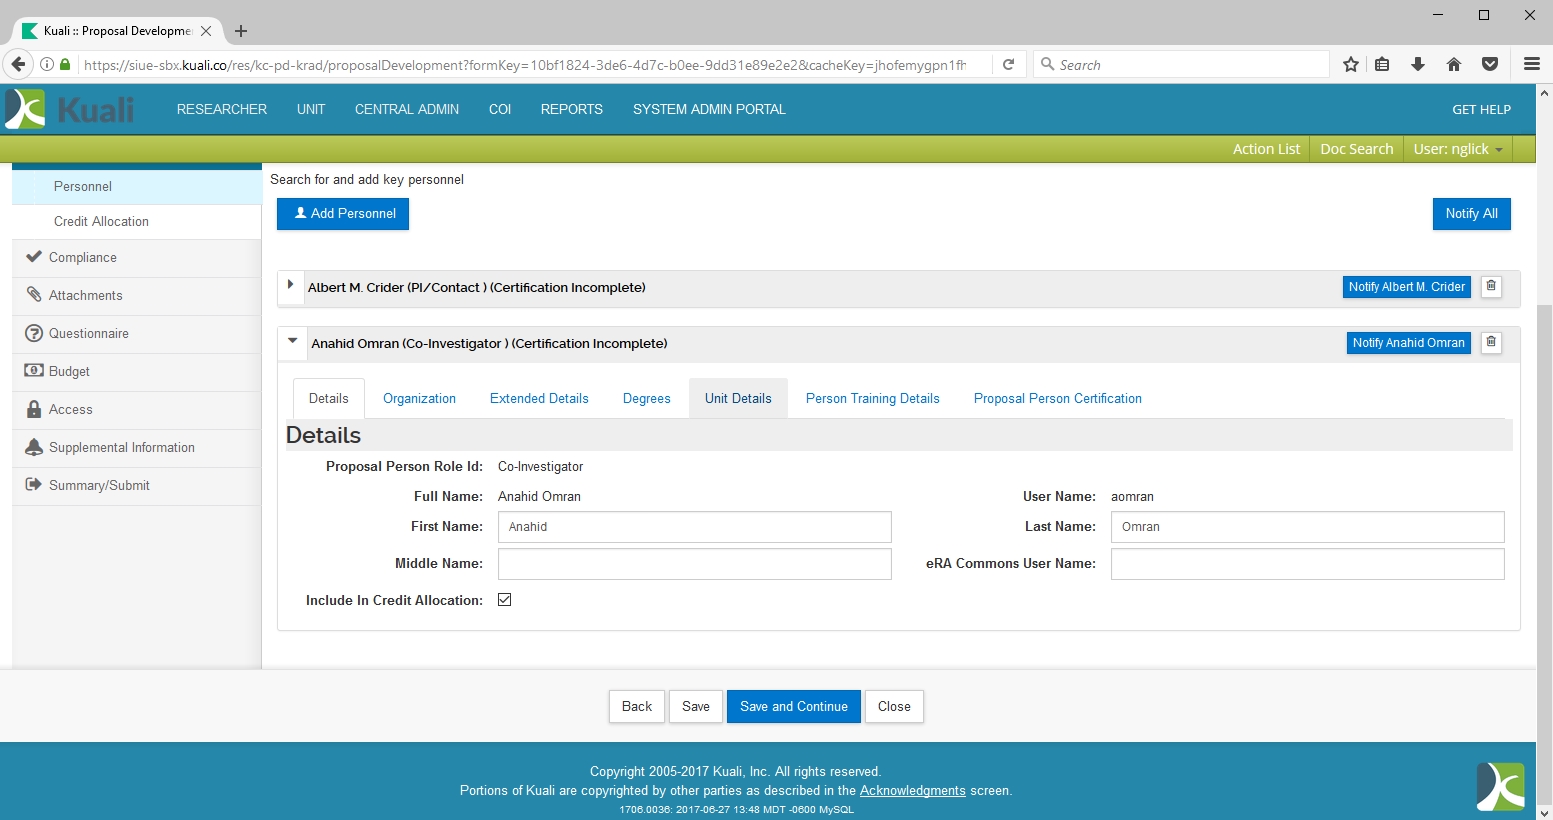Screen dimensions: 1553x820
Task: Switch to the Unit Details tab
Action: point(738,398)
